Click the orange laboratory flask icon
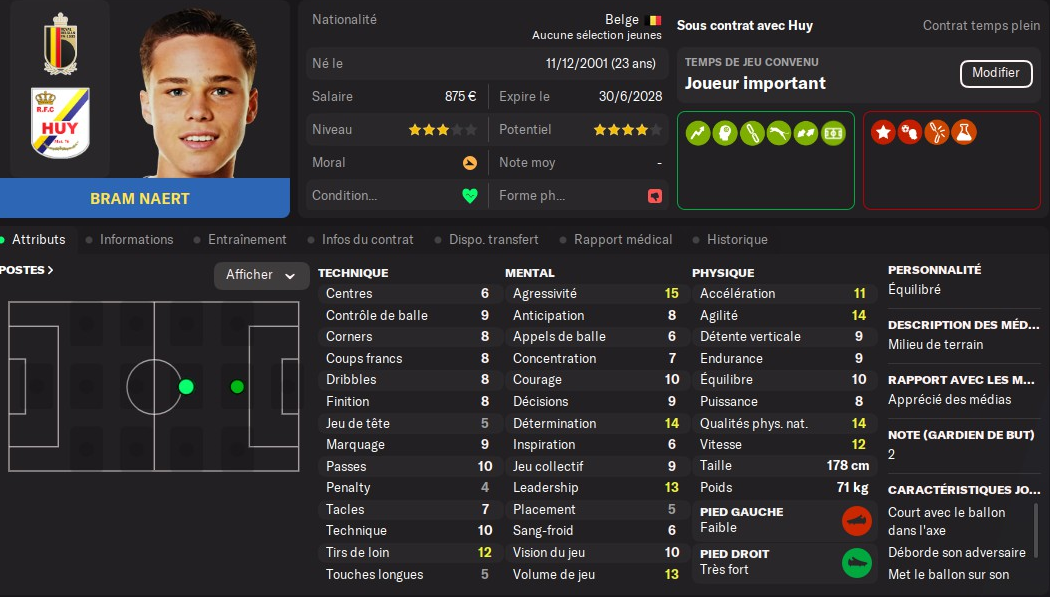The height and width of the screenshot is (597, 1050). tap(964, 132)
